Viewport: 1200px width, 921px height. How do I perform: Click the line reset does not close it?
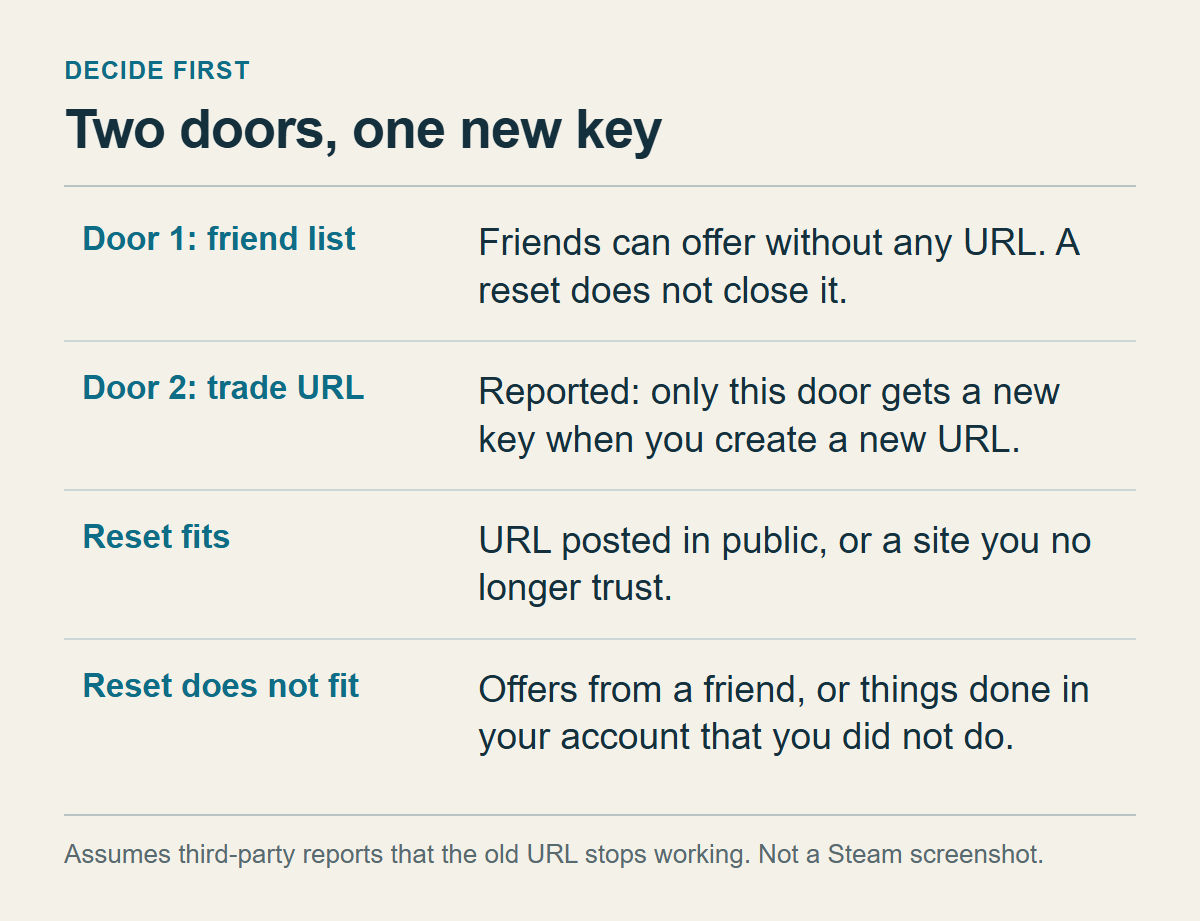point(662,291)
